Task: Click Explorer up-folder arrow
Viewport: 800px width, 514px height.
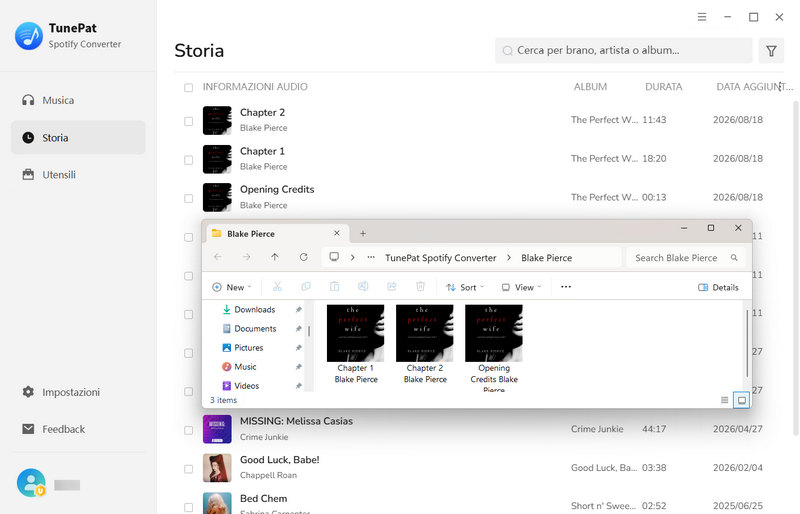Action: [275, 257]
